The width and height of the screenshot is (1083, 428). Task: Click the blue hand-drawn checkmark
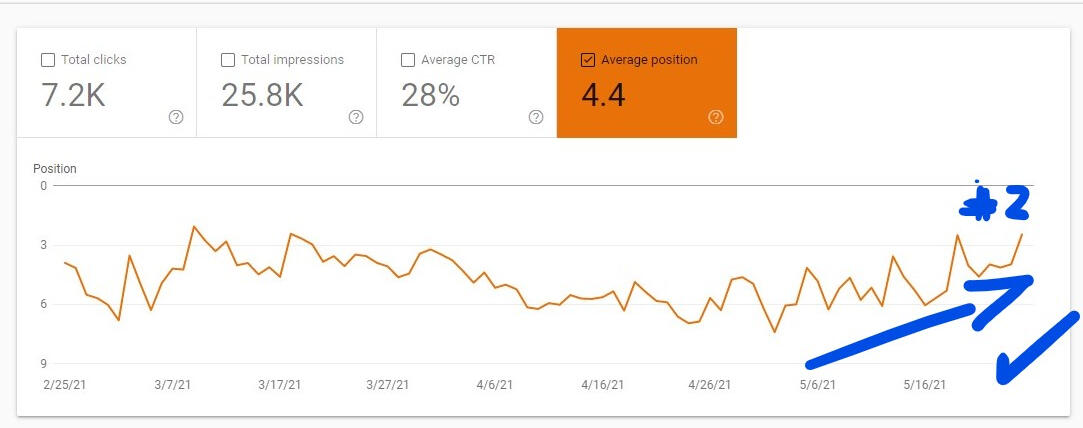point(1035,350)
